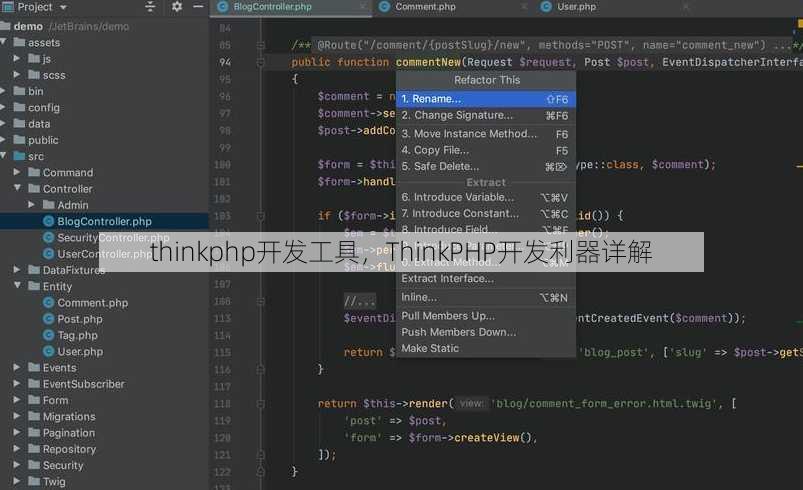
Task: Click the Twig folder icon
Action: [x=34, y=481]
